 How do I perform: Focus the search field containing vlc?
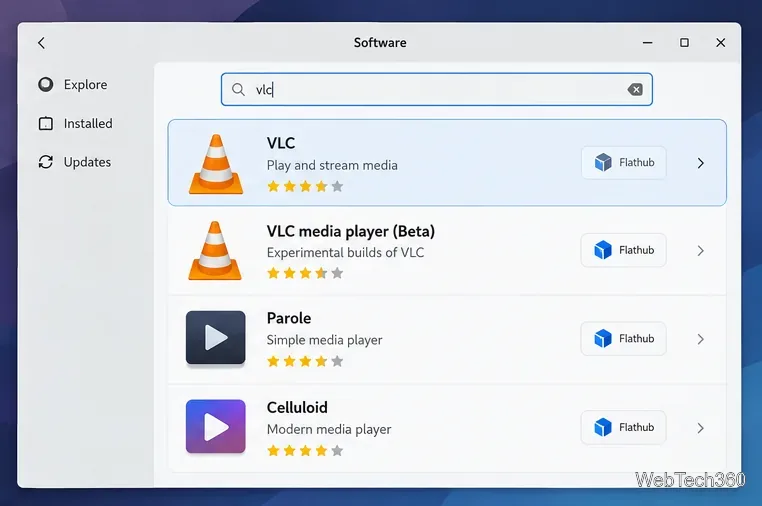pyautogui.click(x=436, y=89)
